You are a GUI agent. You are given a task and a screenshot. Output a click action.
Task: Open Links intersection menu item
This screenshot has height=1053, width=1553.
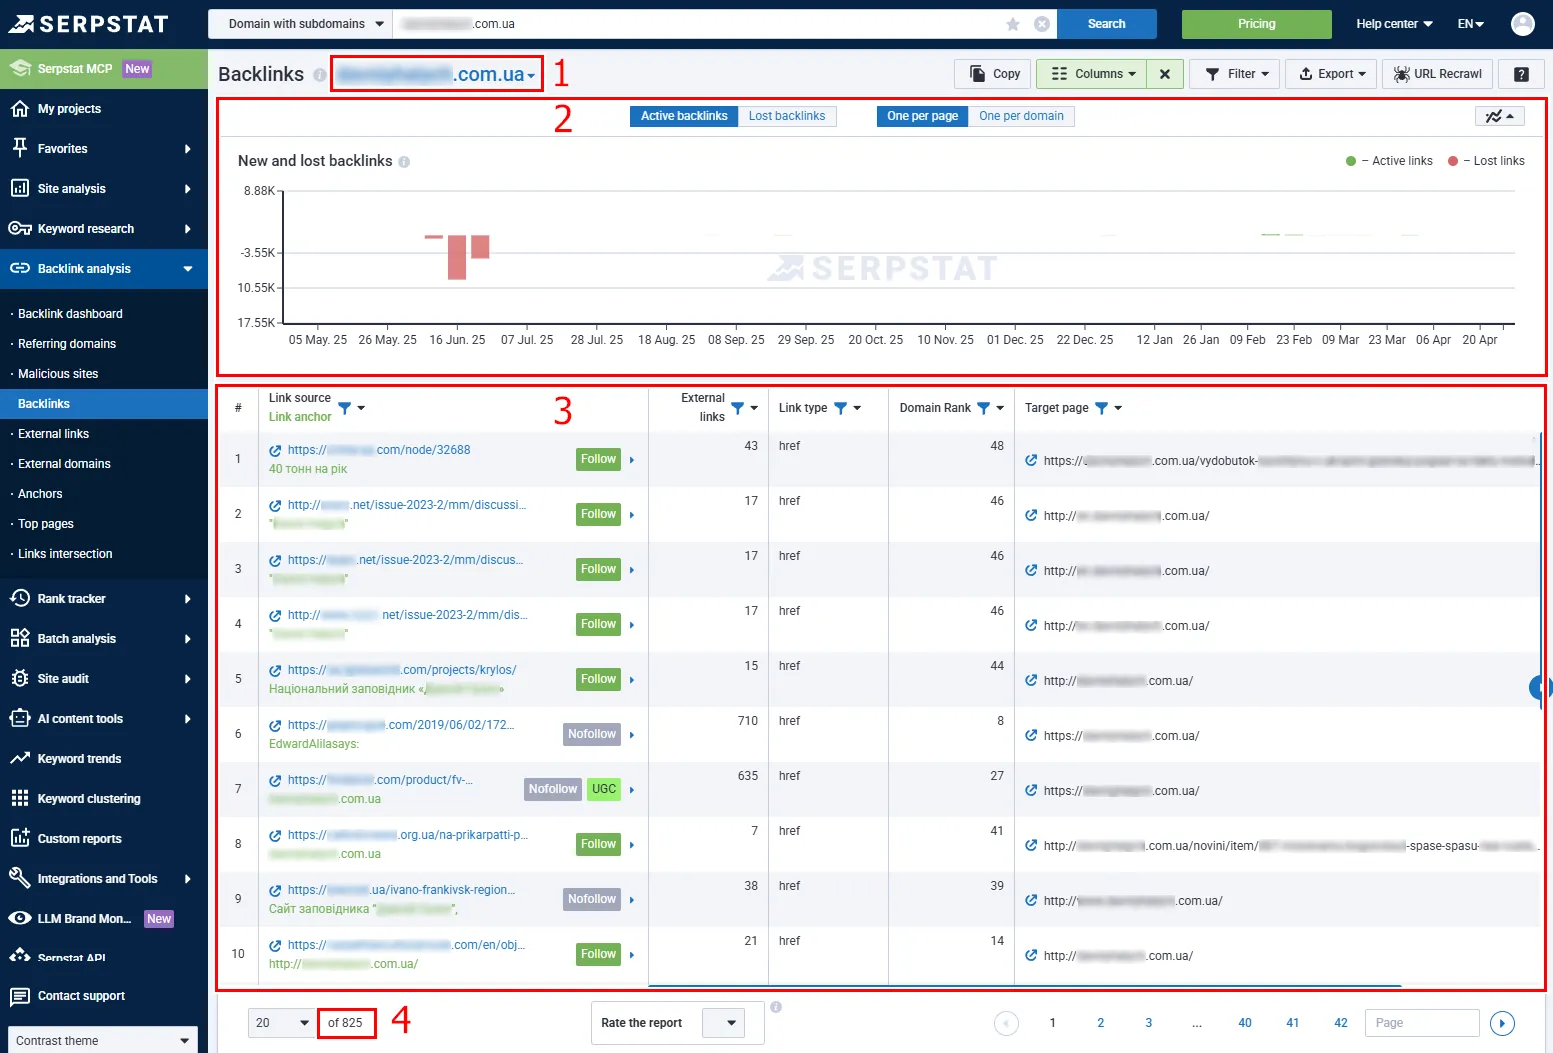click(x=65, y=554)
